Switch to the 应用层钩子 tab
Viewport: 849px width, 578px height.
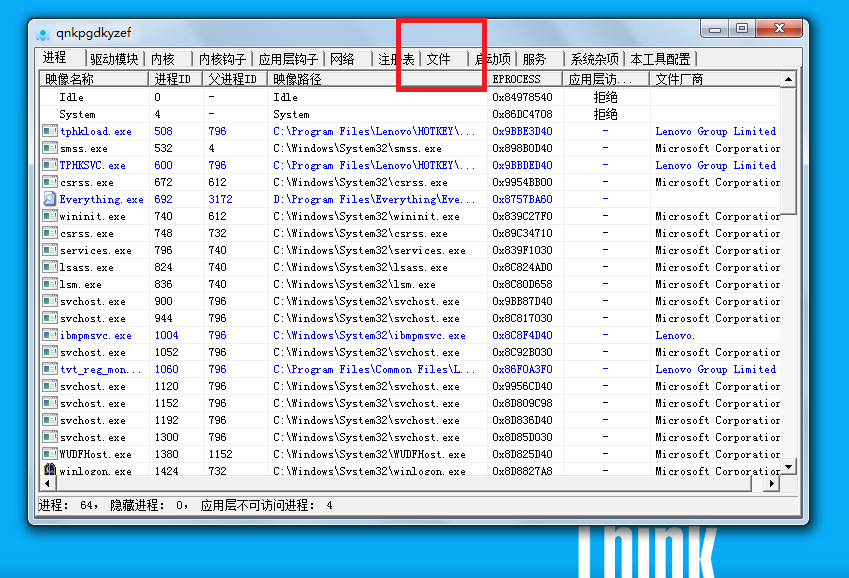click(288, 59)
